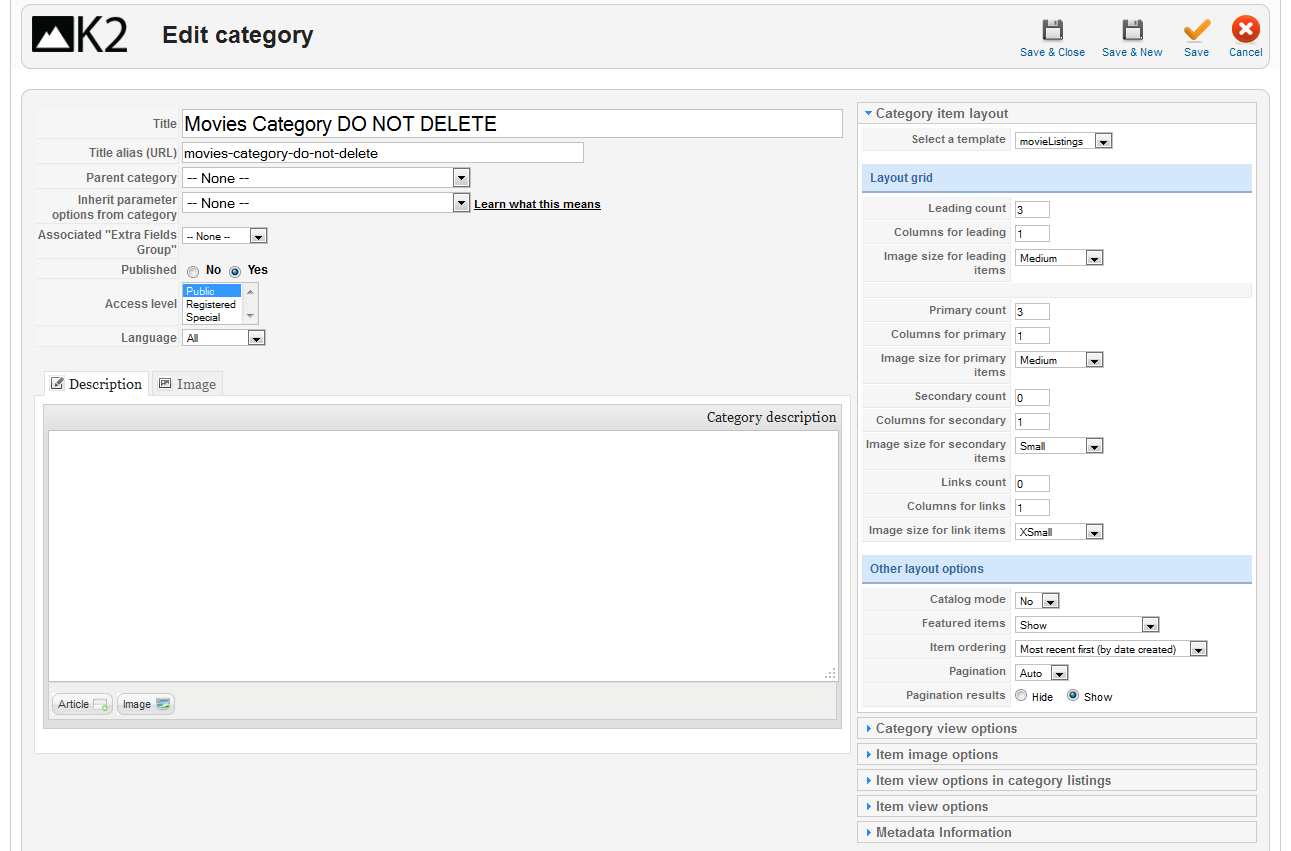Click the Title input field

point(512,124)
